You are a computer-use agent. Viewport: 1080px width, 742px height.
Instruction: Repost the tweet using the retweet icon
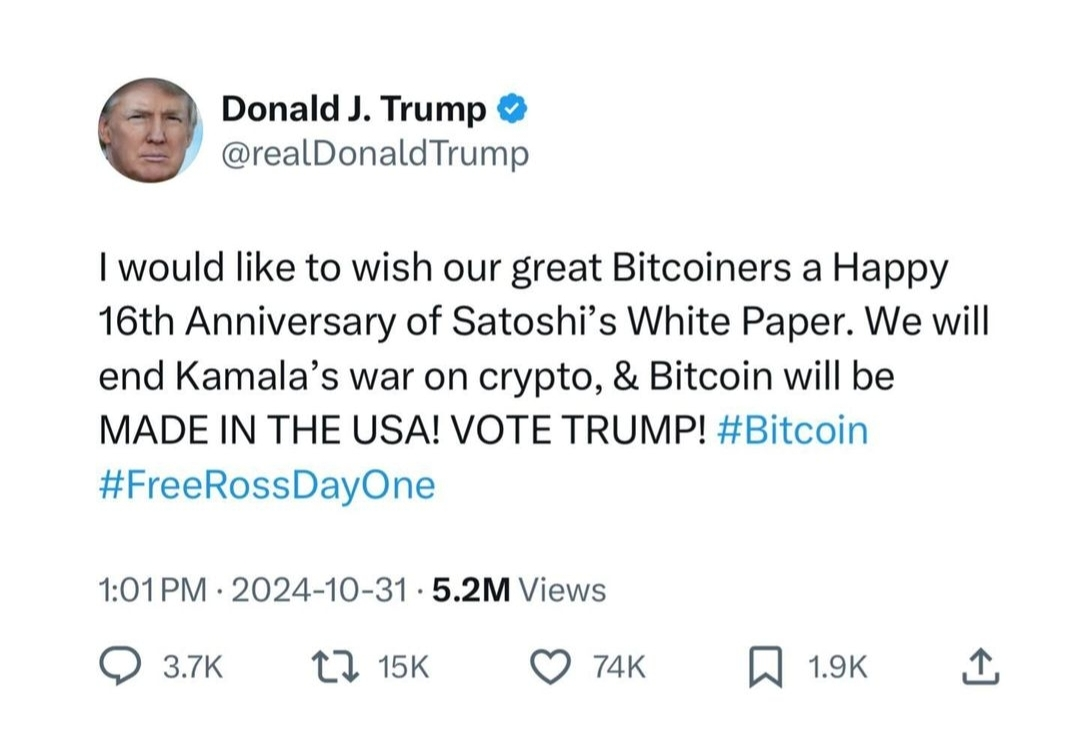[x=336, y=667]
